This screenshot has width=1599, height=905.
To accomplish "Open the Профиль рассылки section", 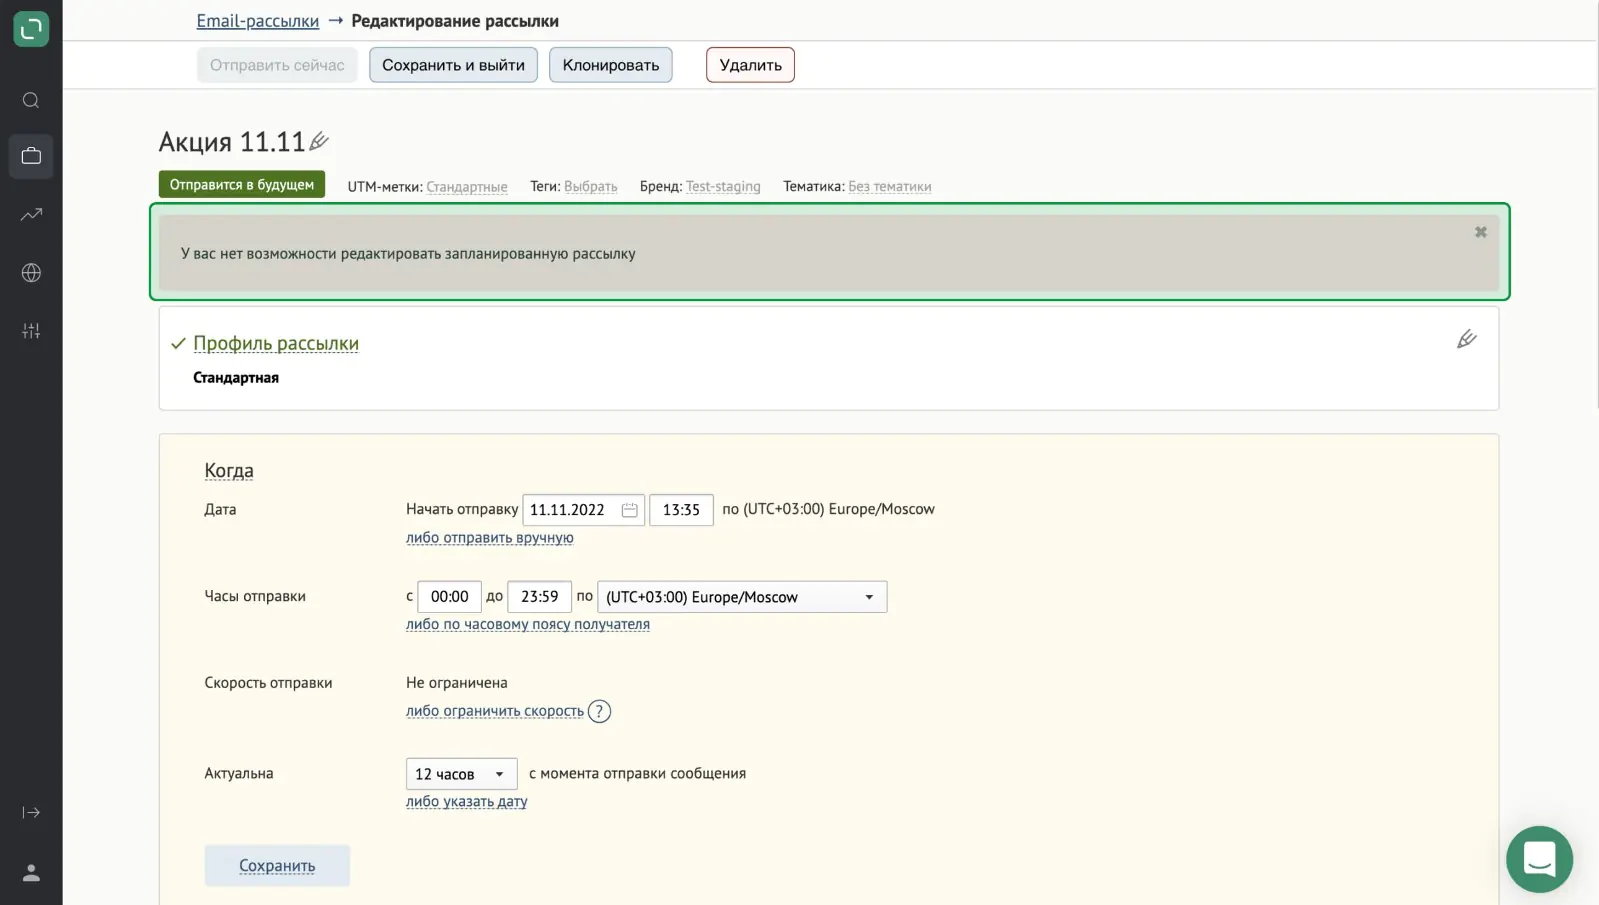I will coord(276,343).
